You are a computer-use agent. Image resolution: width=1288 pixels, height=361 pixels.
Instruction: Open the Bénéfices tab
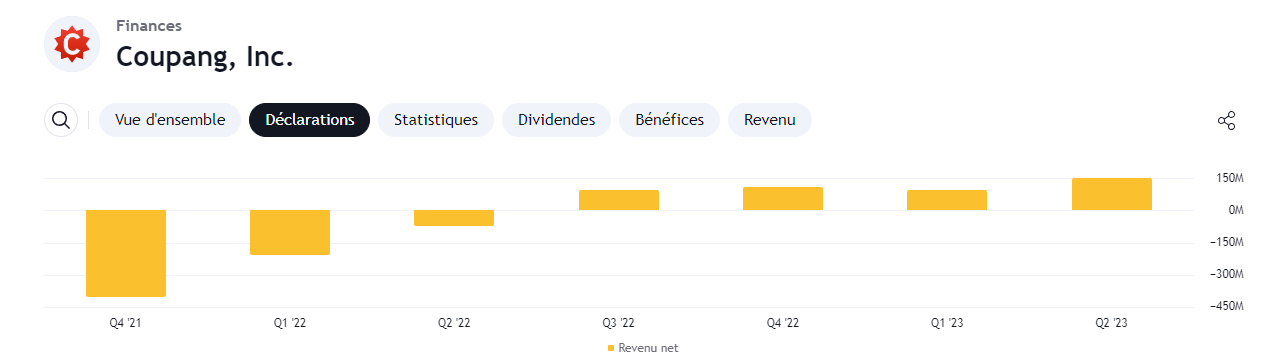coord(670,120)
